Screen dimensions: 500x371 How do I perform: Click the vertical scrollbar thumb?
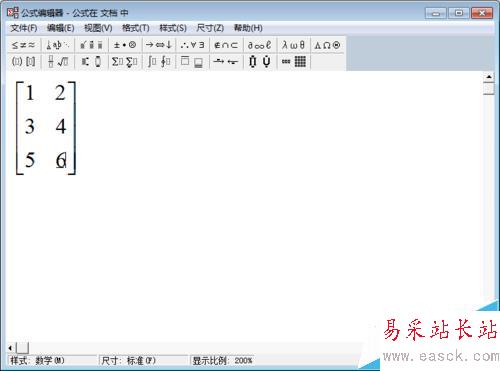[489, 88]
